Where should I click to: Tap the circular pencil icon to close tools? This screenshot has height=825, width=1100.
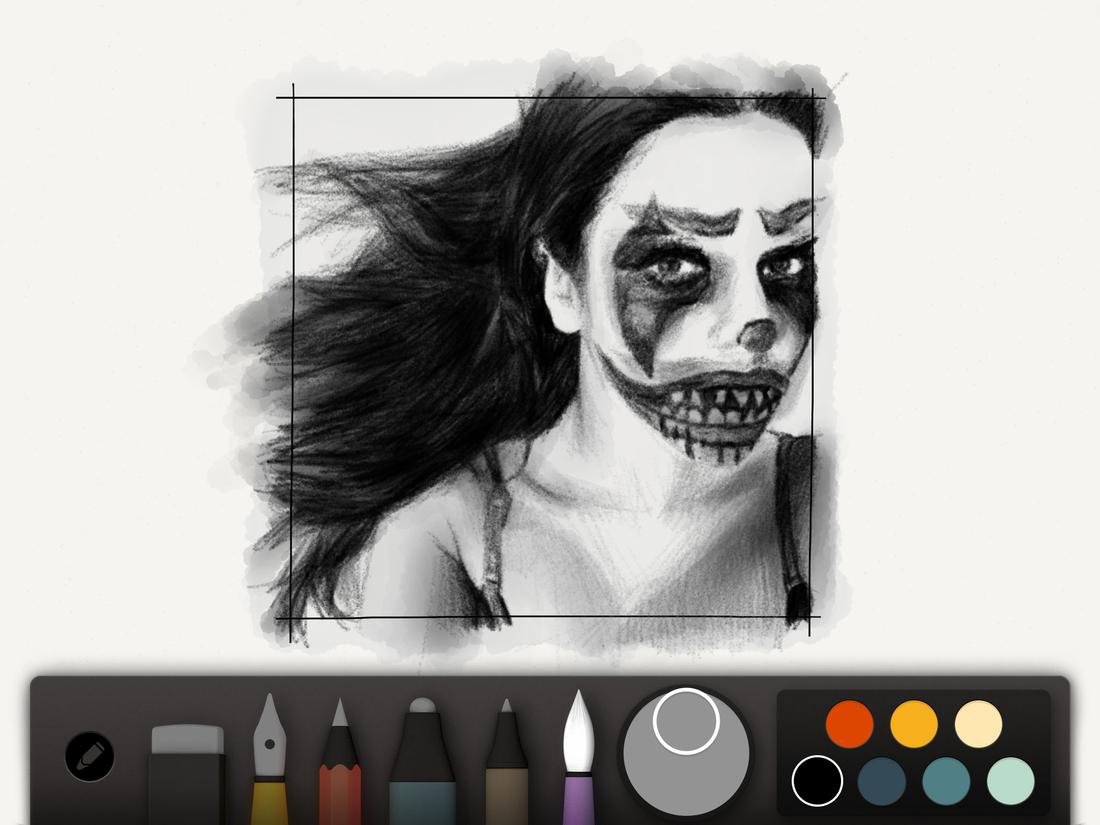coord(88,758)
